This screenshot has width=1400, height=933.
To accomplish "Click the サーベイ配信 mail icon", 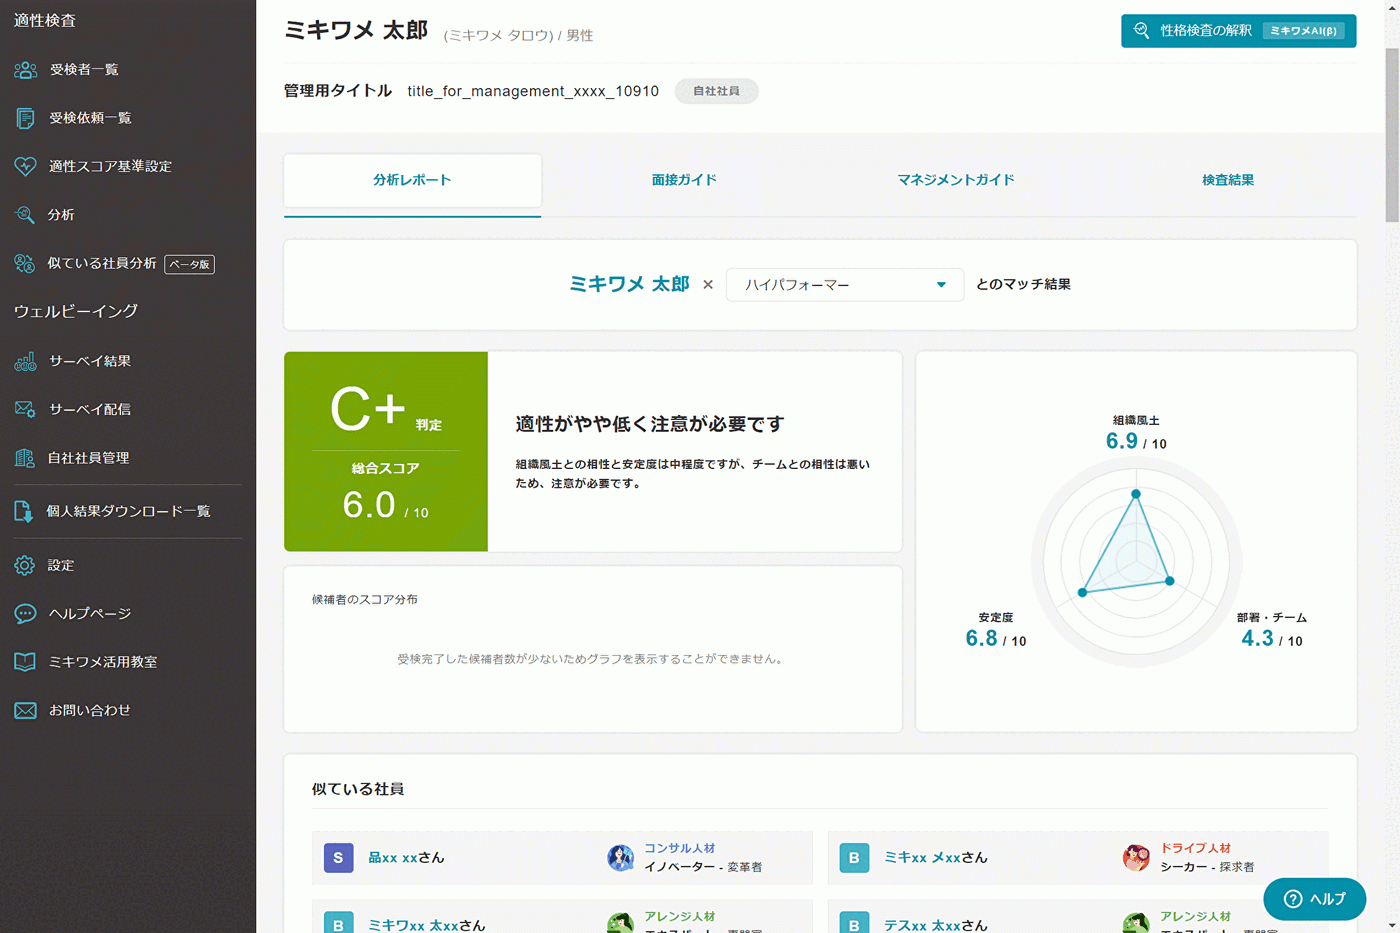I will click(25, 409).
